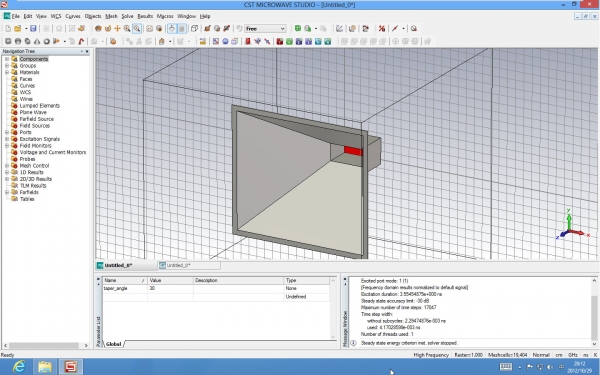The width and height of the screenshot is (600, 375).
Task: Click the Reset view icon
Action: click(x=150, y=29)
